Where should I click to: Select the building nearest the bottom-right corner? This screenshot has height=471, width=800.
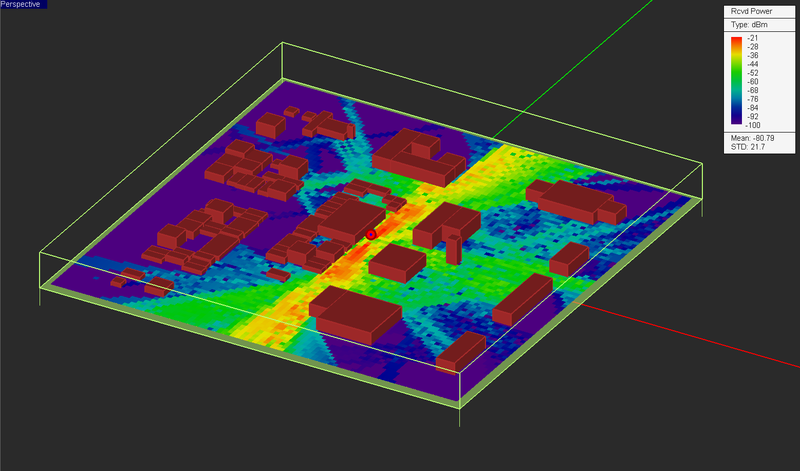click(461, 352)
